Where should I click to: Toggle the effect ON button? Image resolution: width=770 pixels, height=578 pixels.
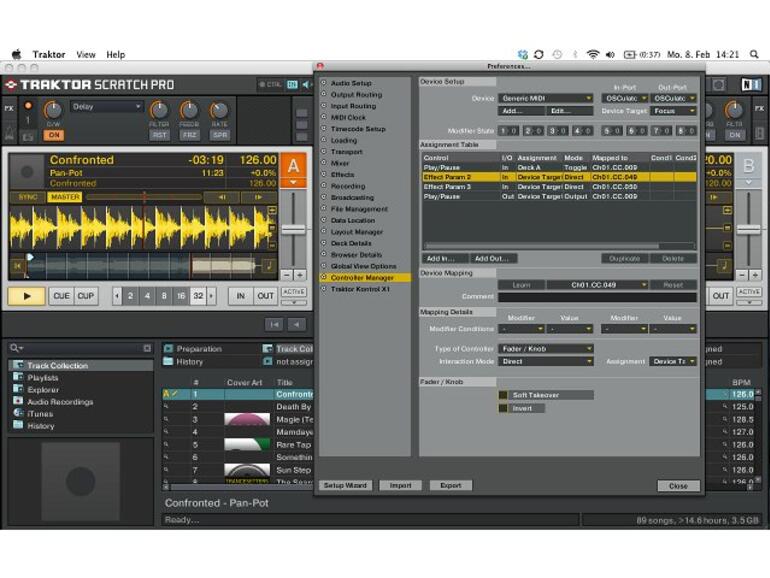point(53,134)
